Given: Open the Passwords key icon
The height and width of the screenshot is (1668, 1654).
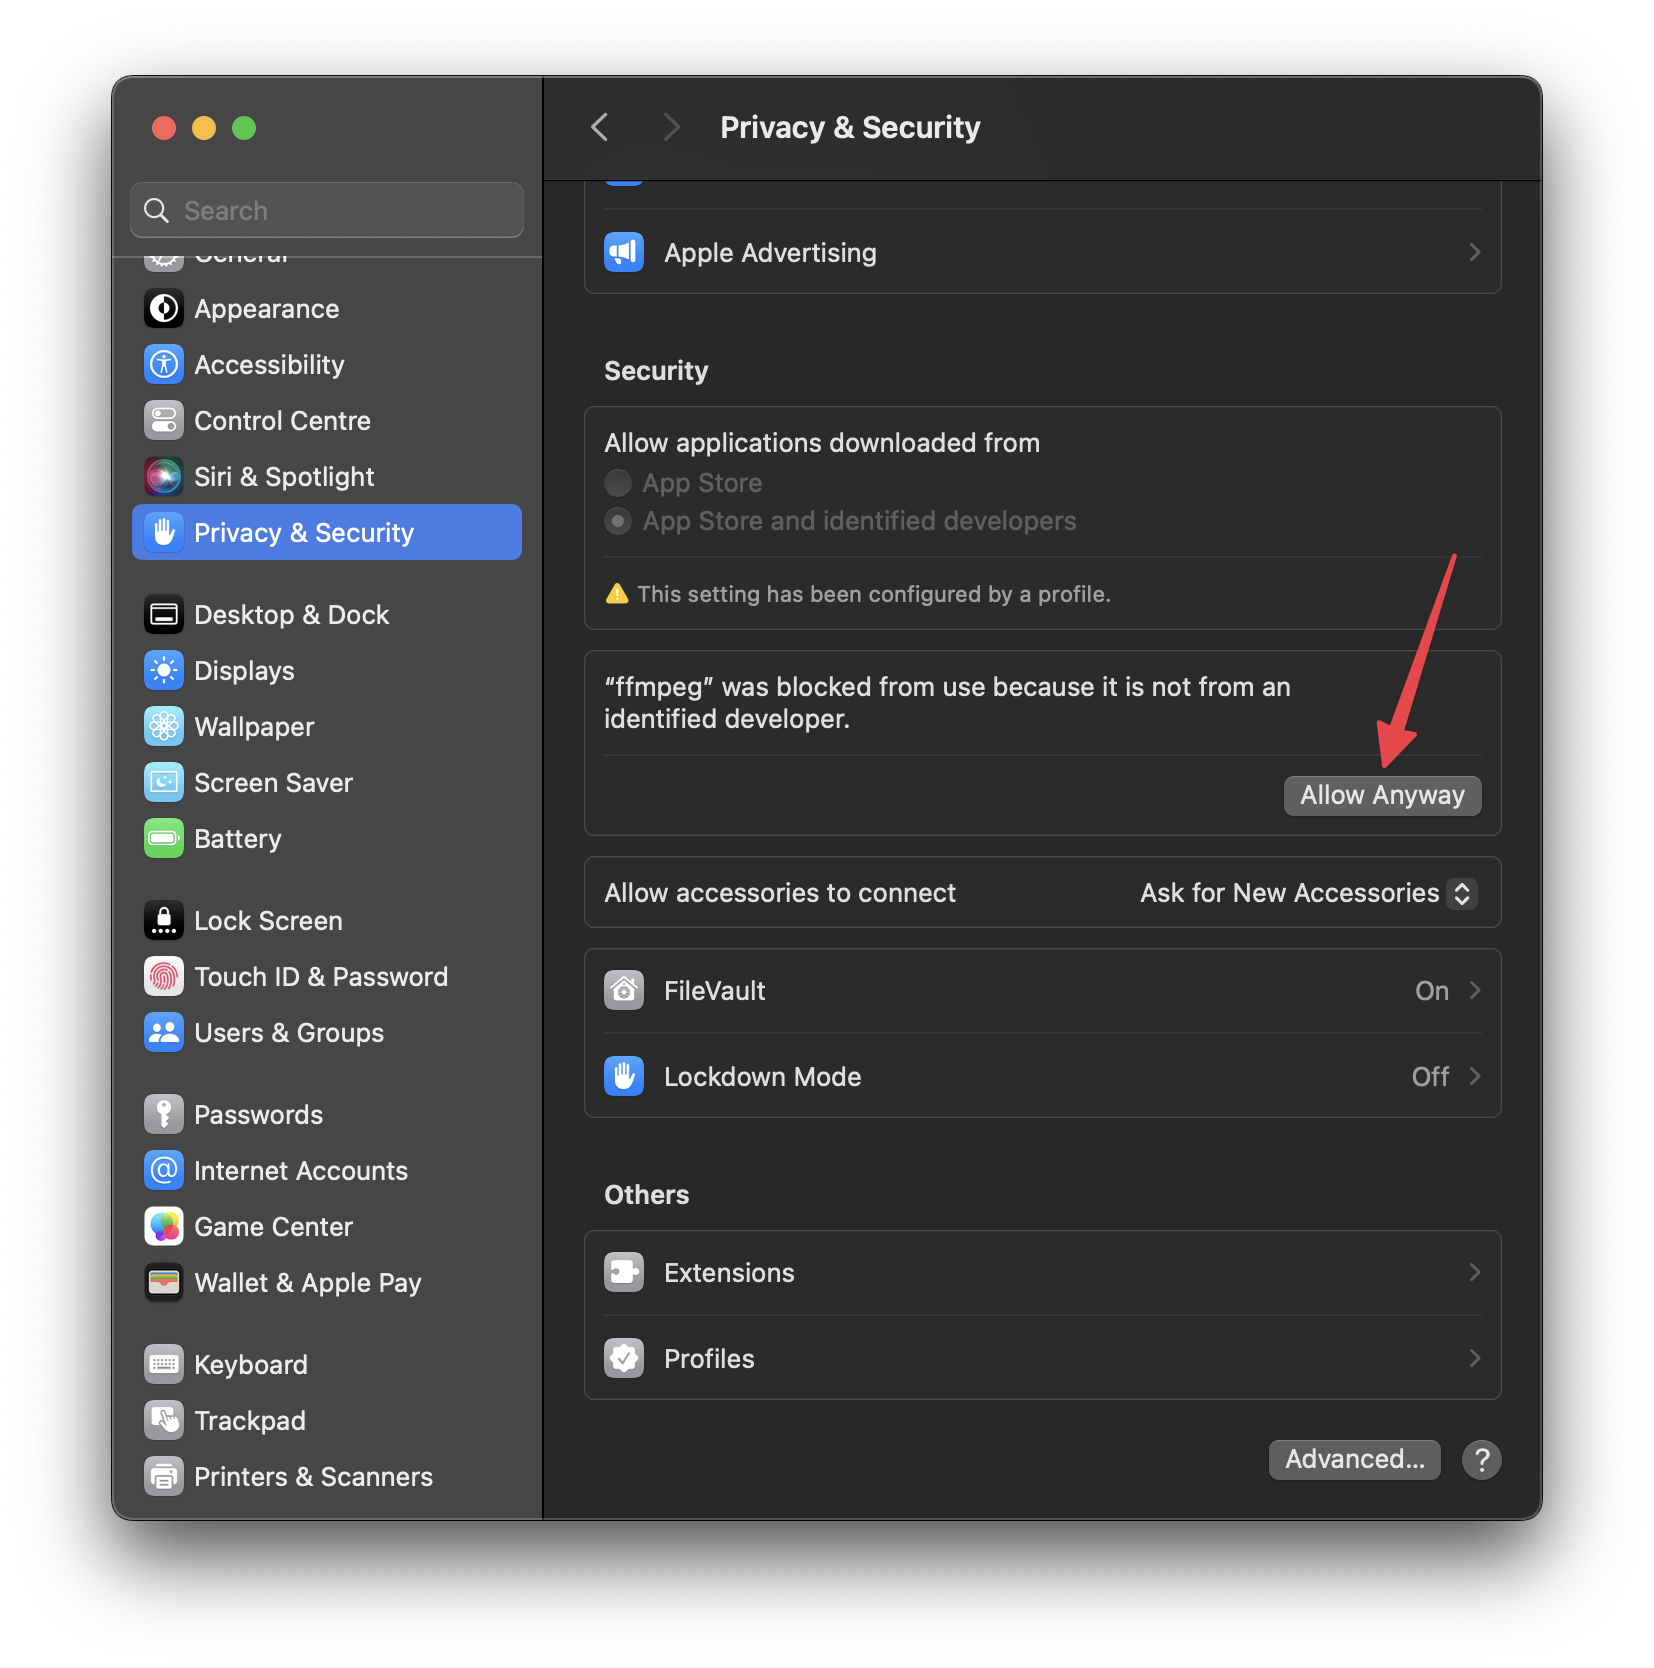Looking at the screenshot, I should pyautogui.click(x=164, y=1115).
